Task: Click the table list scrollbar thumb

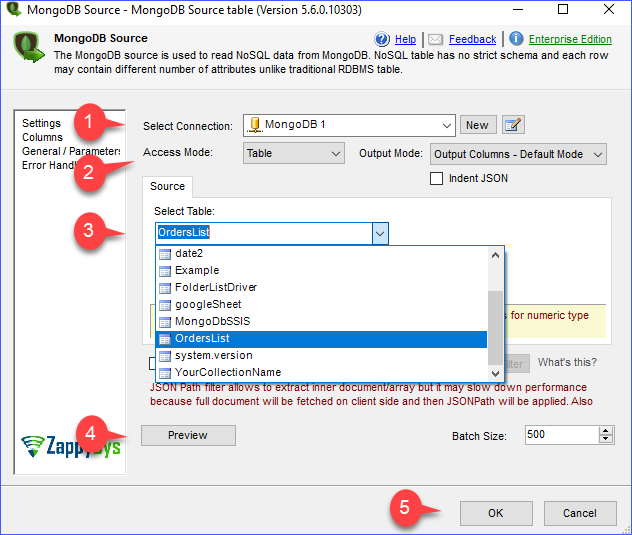Action: pyautogui.click(x=495, y=328)
